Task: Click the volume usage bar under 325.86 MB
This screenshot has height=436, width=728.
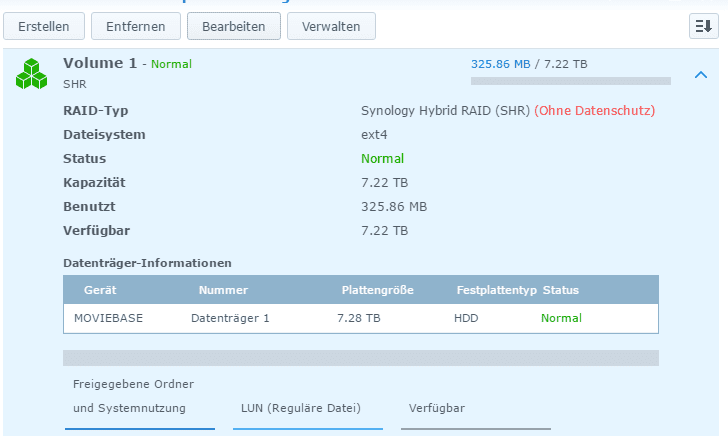Action: click(571, 81)
